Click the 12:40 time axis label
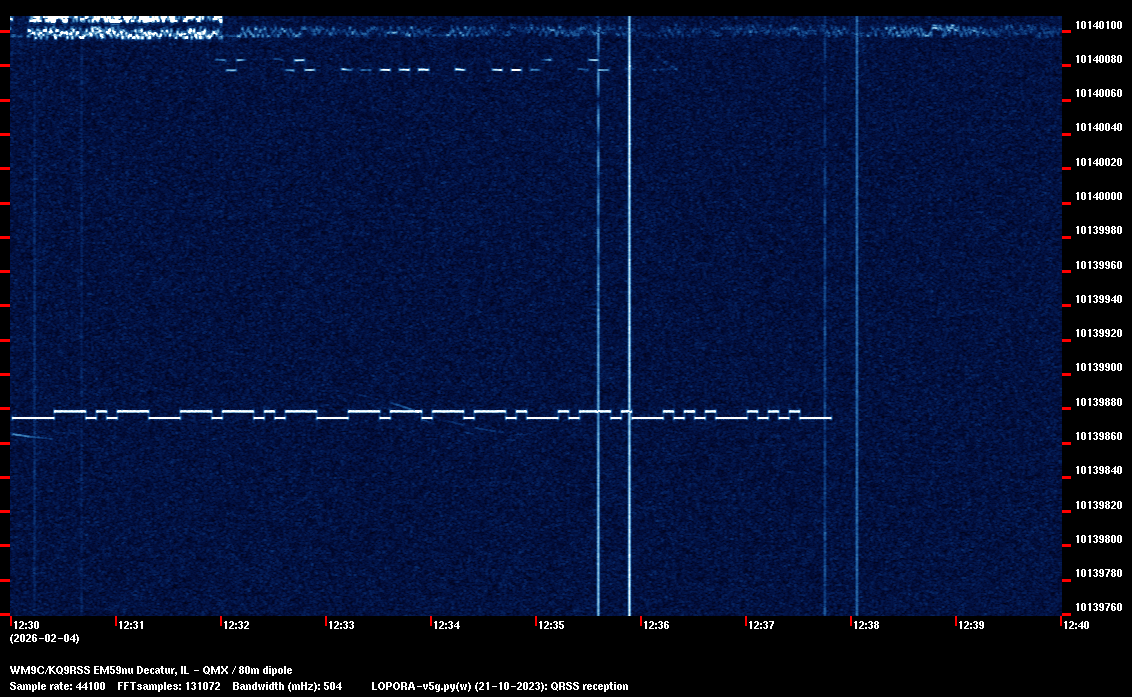The width and height of the screenshot is (1132, 697). (1076, 626)
